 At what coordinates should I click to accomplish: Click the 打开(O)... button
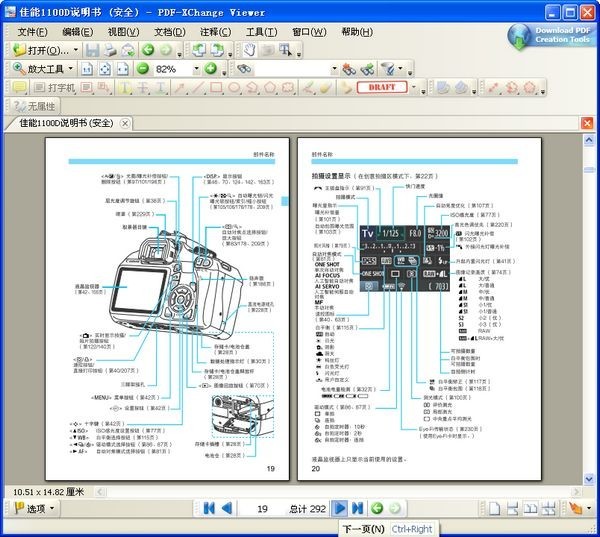pos(41,50)
